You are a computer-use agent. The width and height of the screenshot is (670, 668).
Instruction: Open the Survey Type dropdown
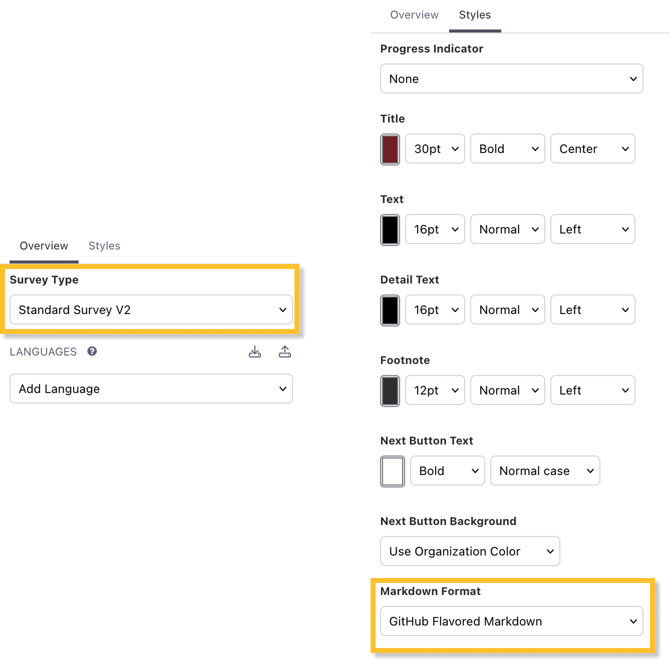pos(151,310)
